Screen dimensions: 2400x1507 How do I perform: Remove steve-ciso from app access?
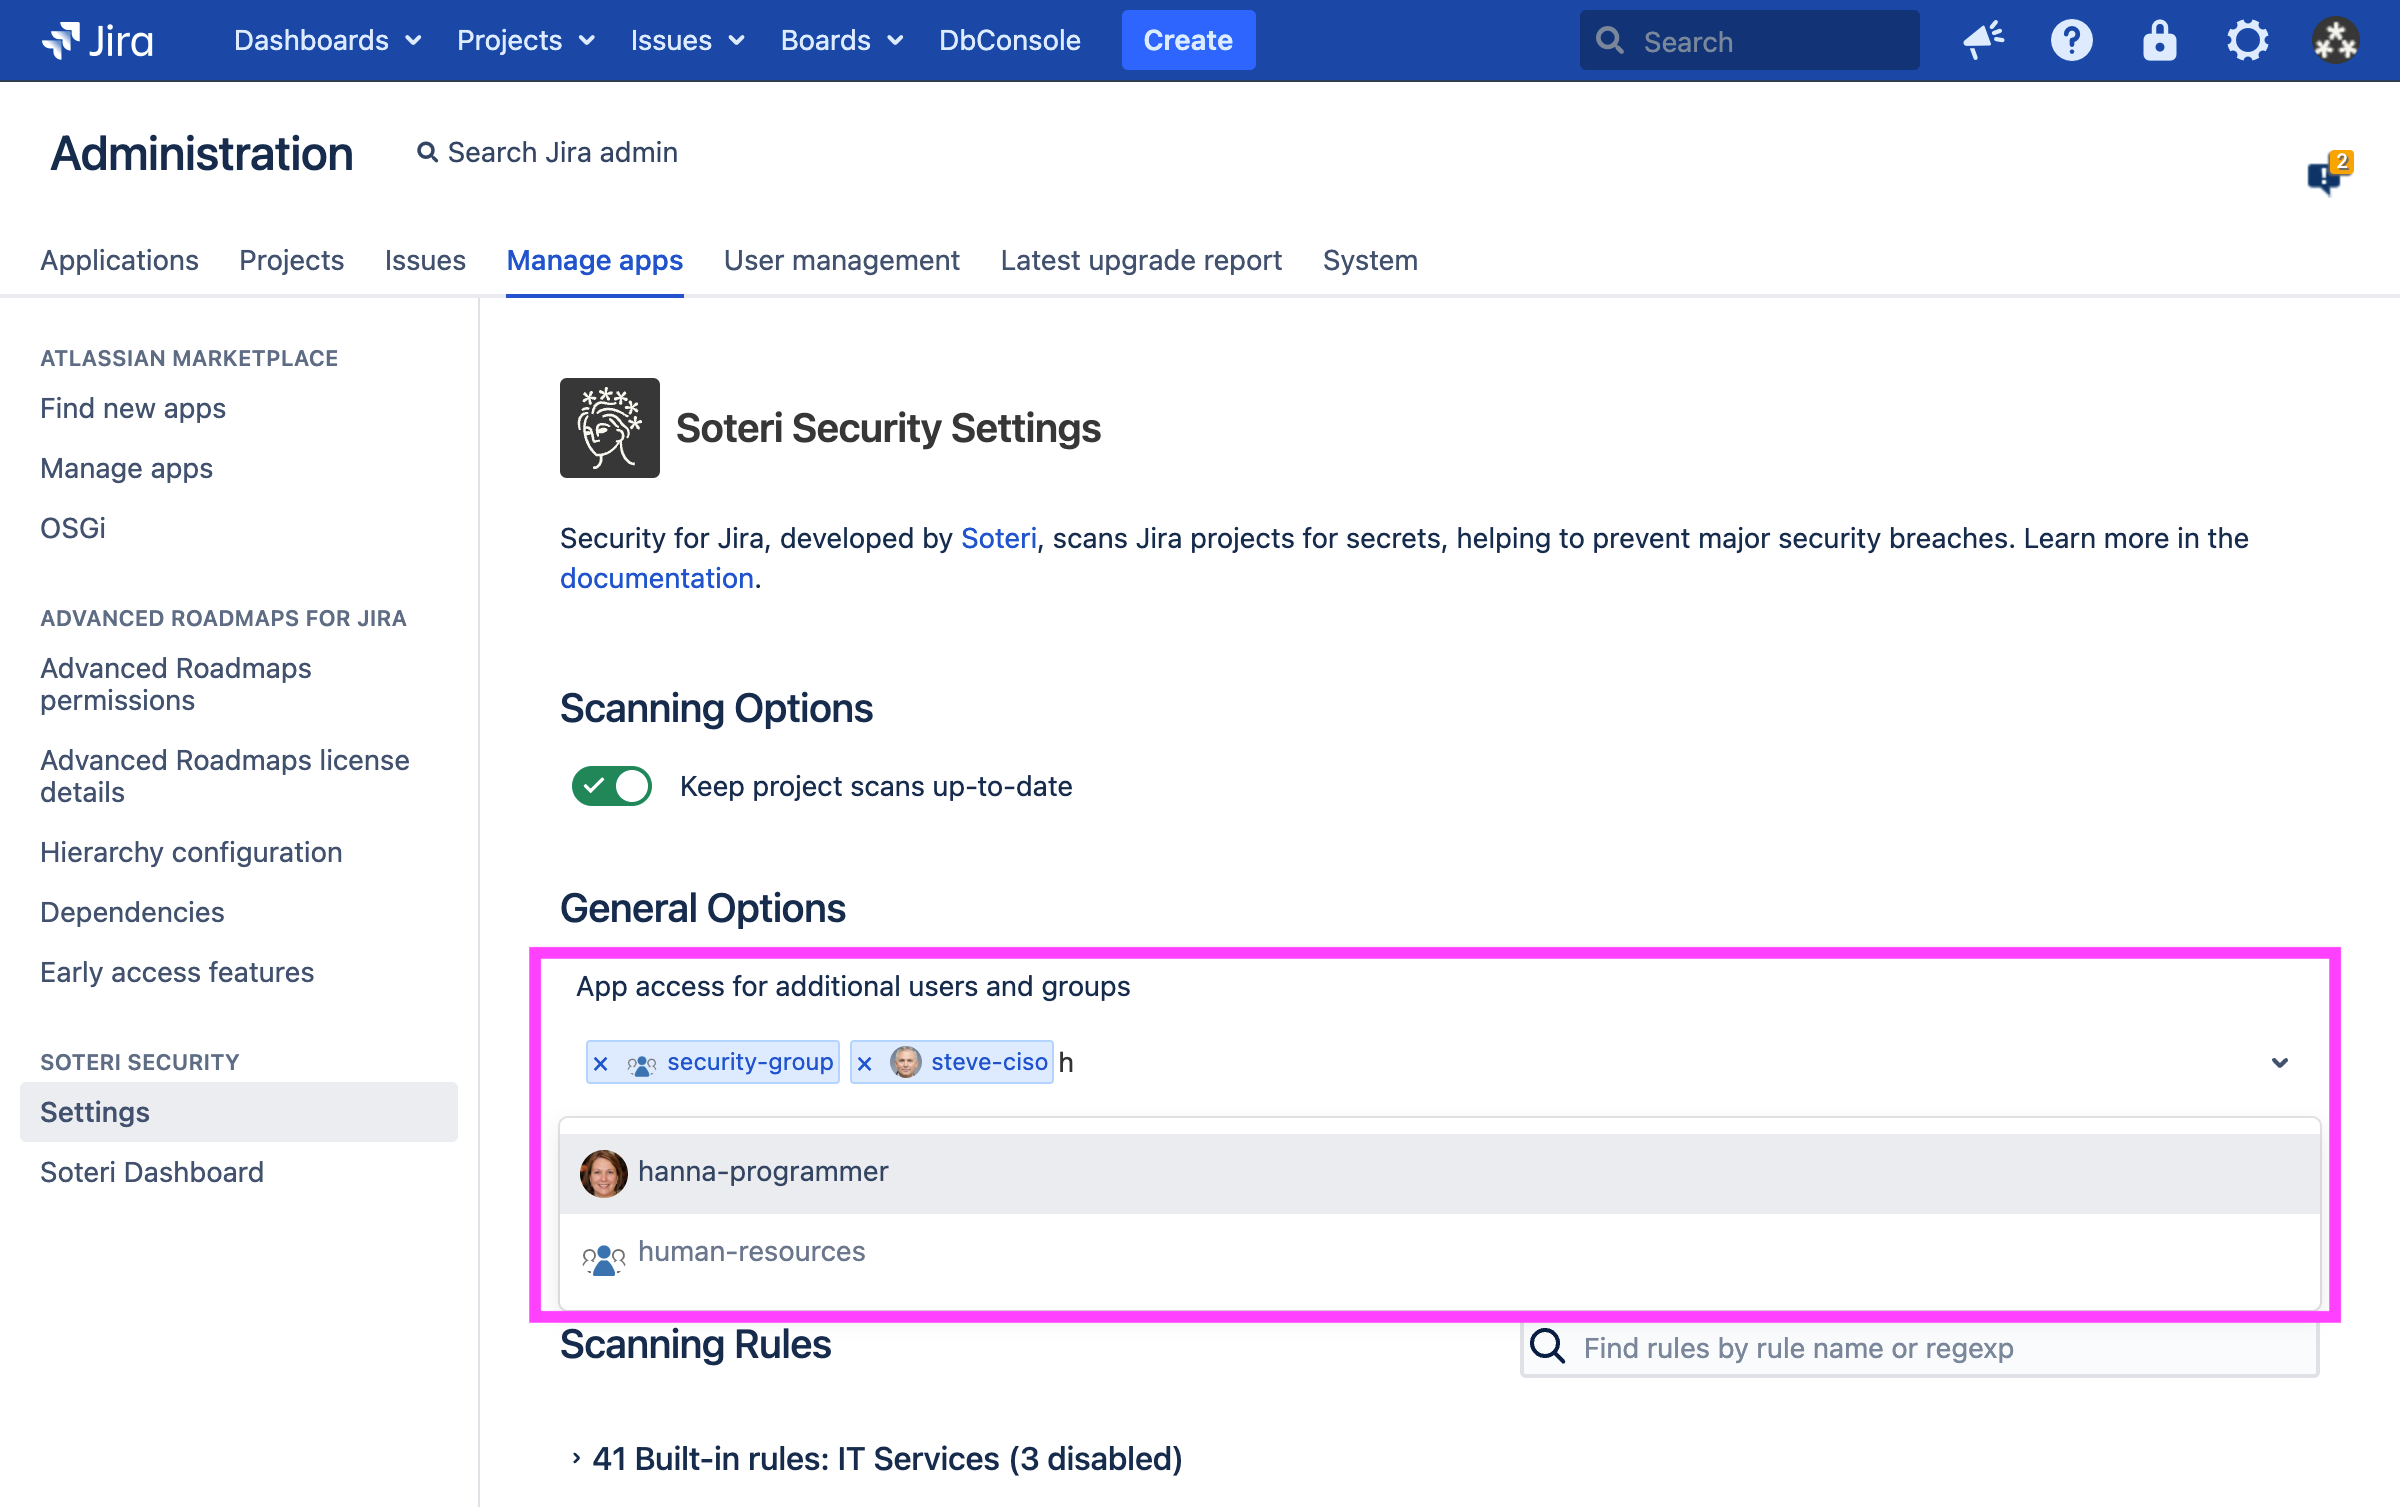(865, 1063)
